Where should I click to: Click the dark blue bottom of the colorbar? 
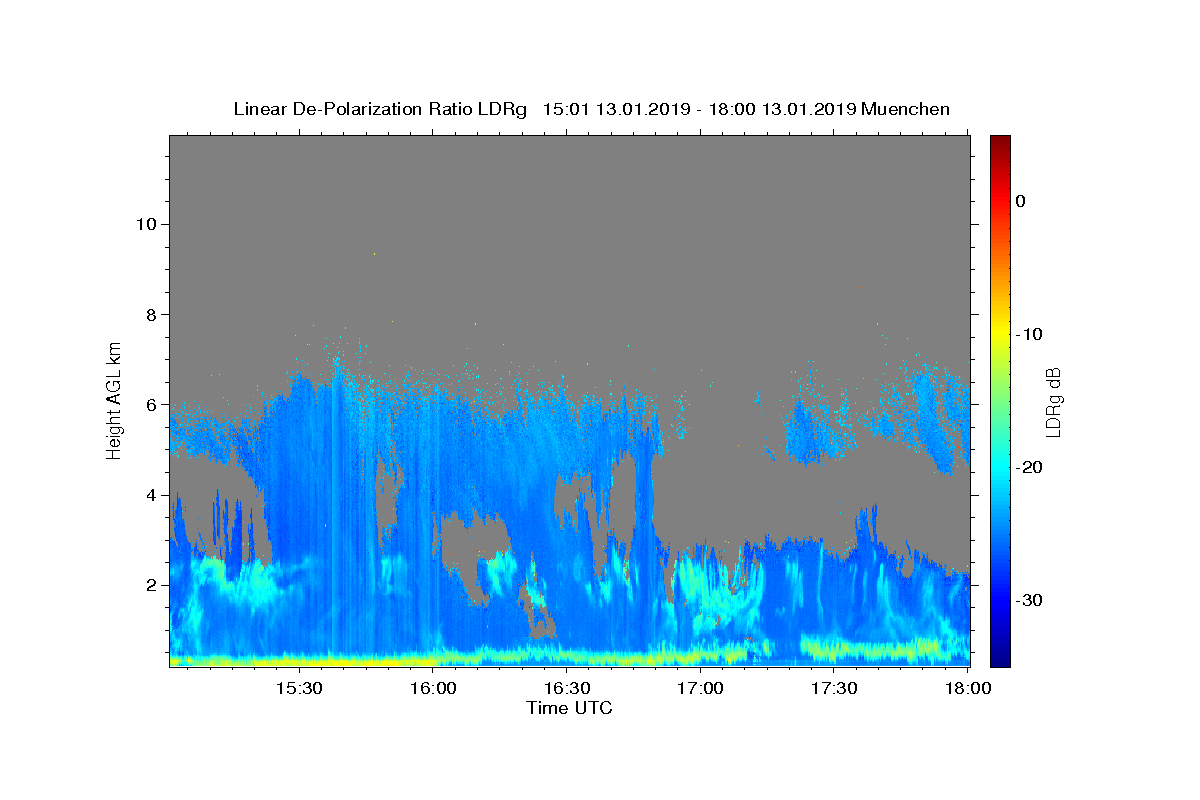click(1000, 659)
